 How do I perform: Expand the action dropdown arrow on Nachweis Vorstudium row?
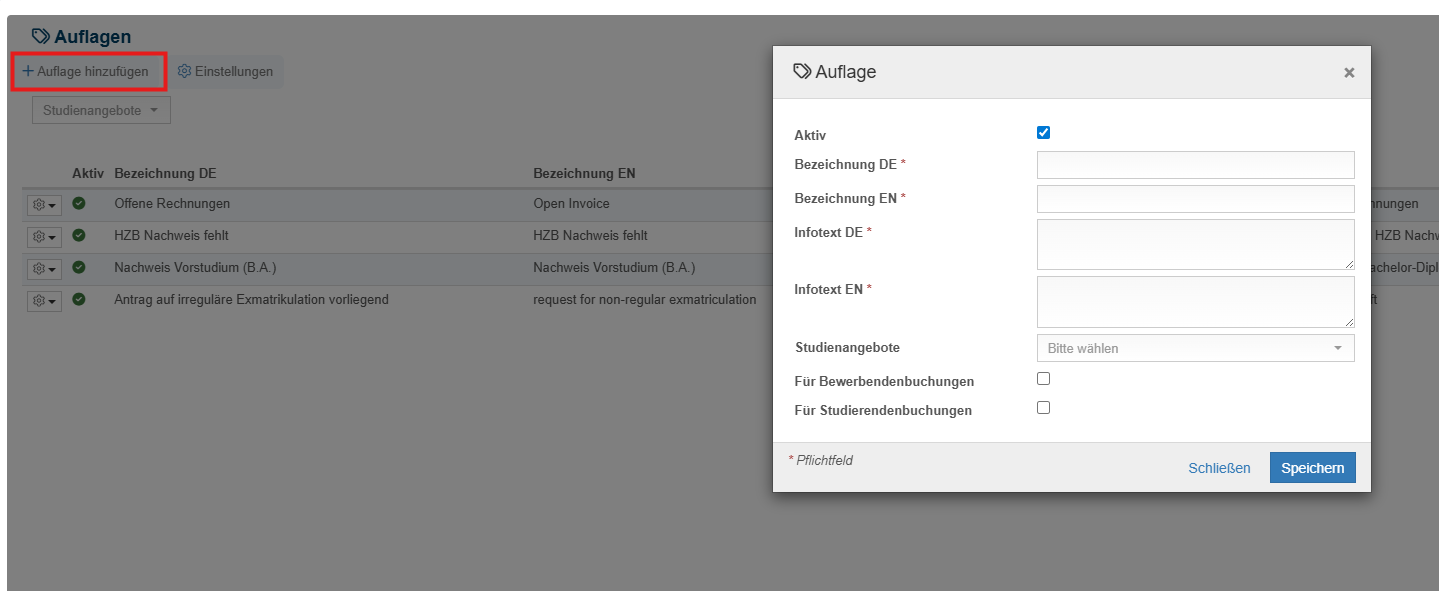point(52,268)
